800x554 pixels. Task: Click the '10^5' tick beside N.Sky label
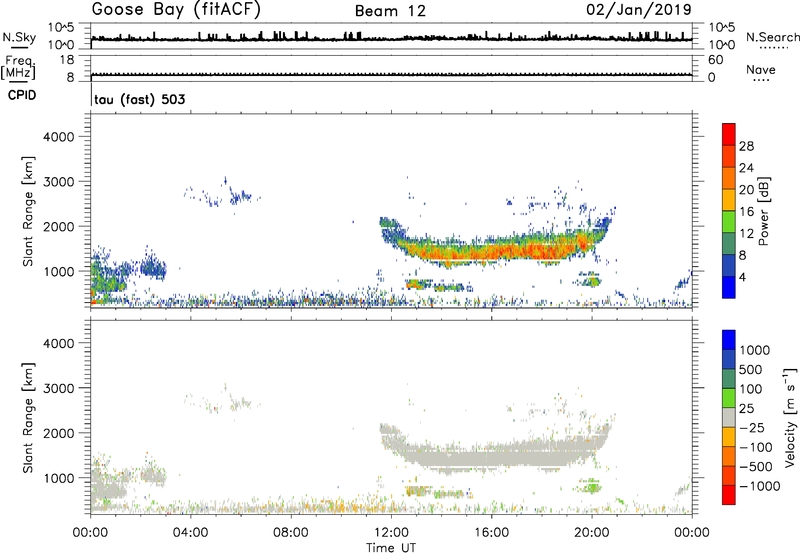click(61, 27)
